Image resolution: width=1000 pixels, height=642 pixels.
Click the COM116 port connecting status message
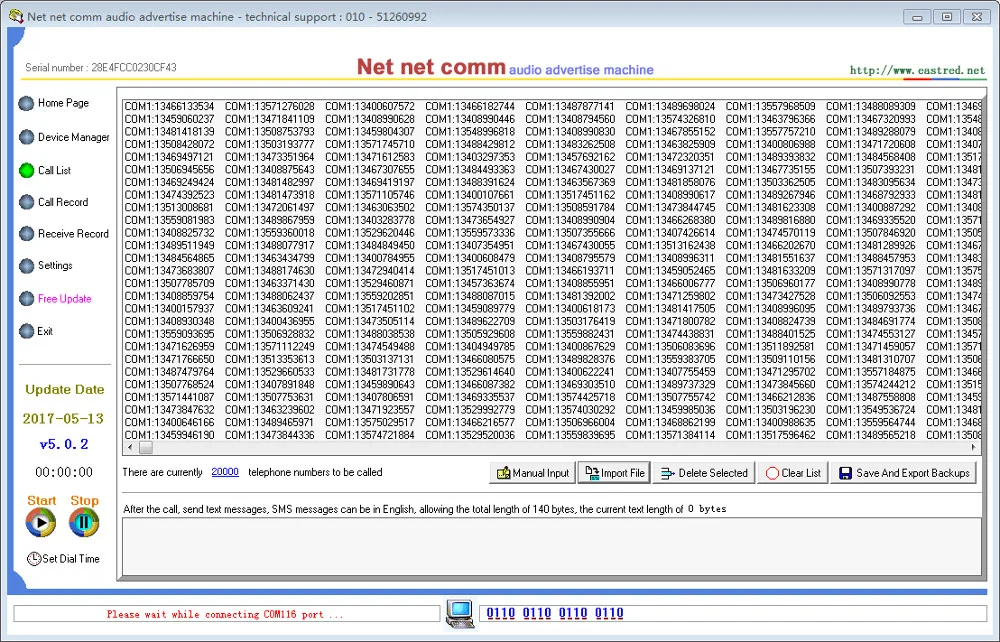[225, 615]
